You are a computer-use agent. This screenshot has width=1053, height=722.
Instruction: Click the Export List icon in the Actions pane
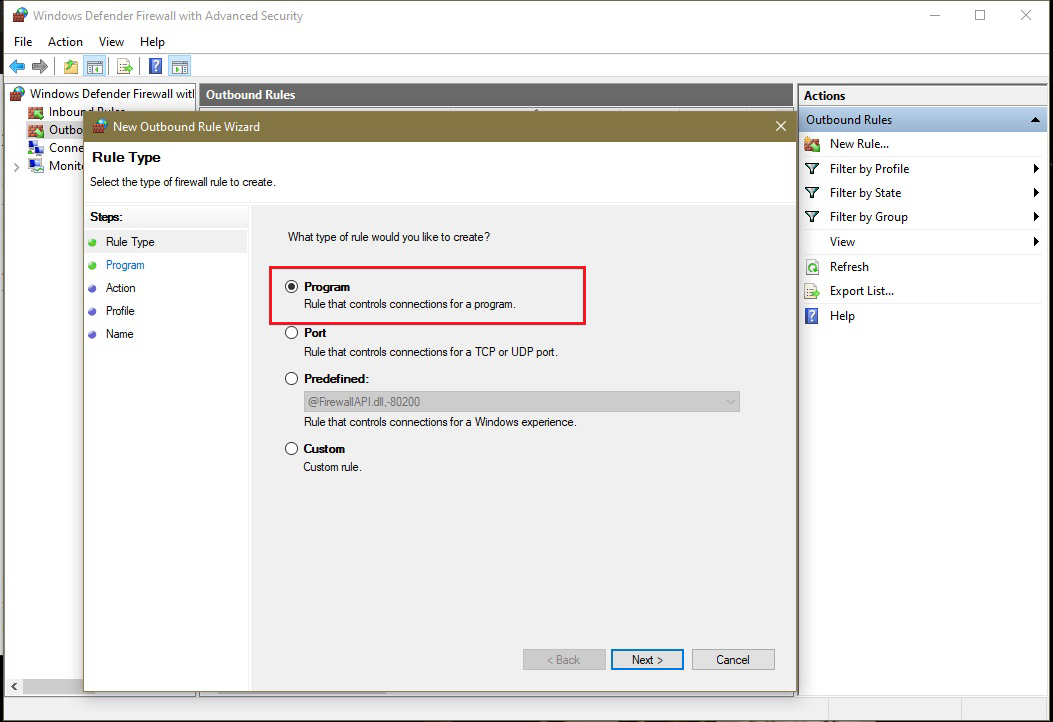[812, 291]
